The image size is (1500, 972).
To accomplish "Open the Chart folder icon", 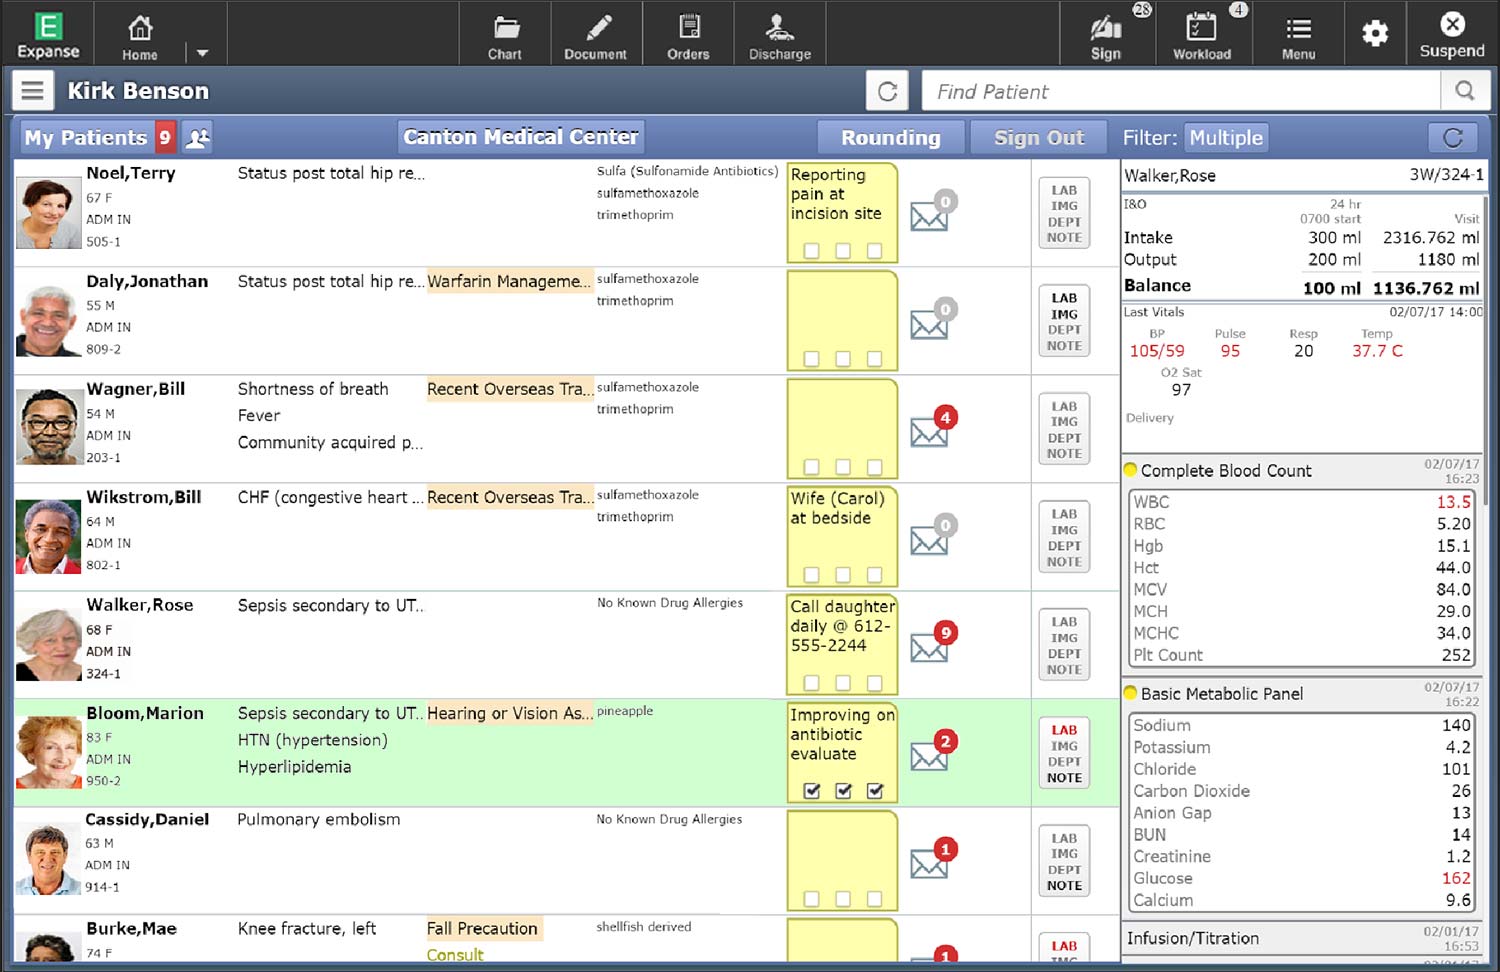I will click(x=505, y=35).
